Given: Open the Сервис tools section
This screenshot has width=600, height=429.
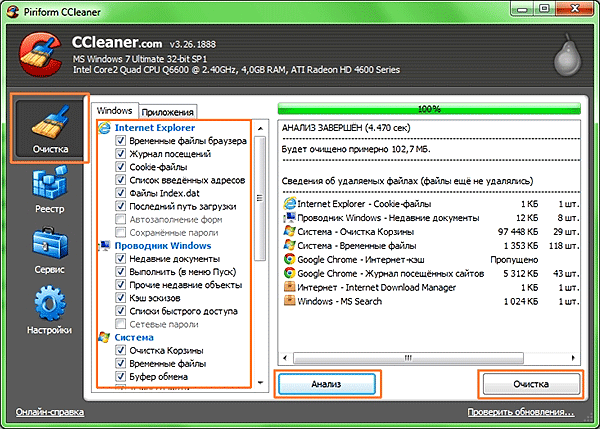Looking at the screenshot, I should 49,251.
